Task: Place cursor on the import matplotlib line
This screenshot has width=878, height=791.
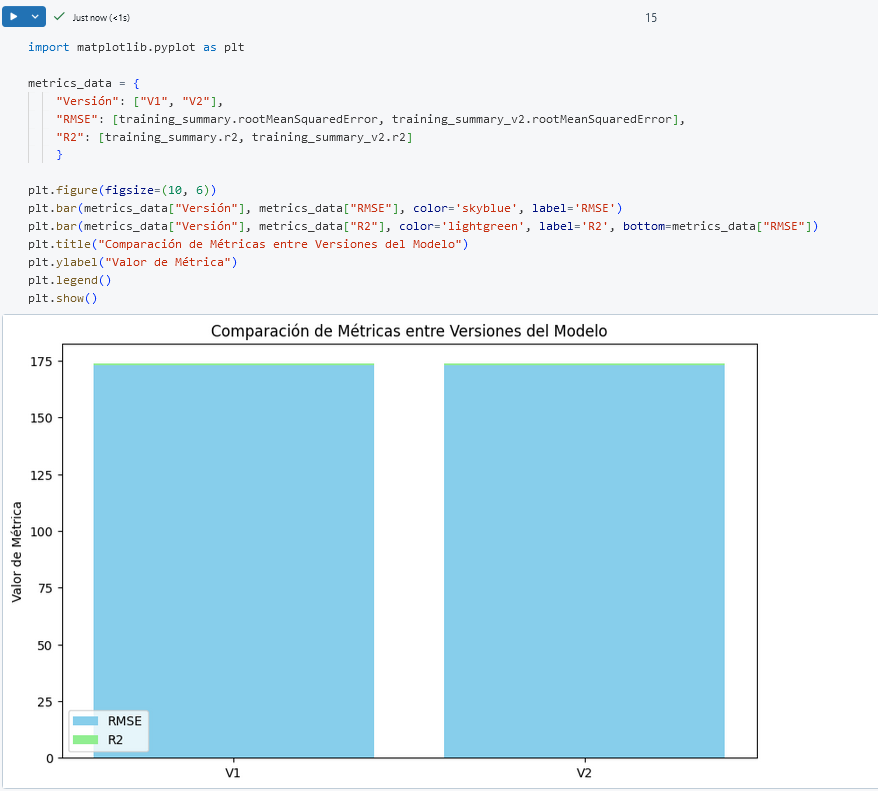Action: 136,47
